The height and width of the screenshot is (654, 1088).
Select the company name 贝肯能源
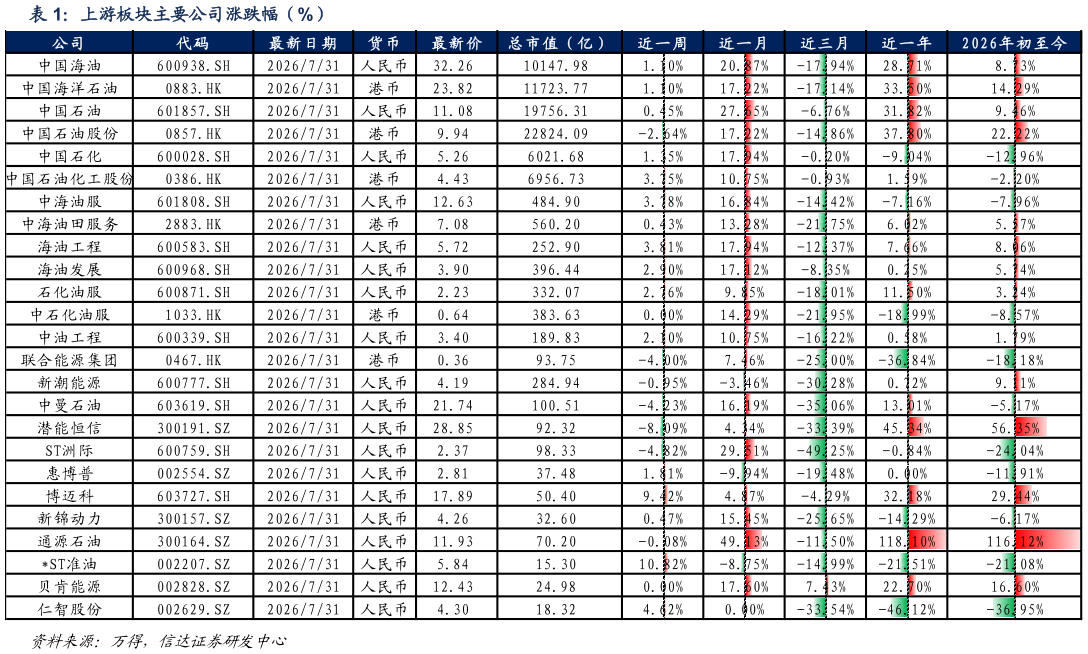(x=69, y=587)
